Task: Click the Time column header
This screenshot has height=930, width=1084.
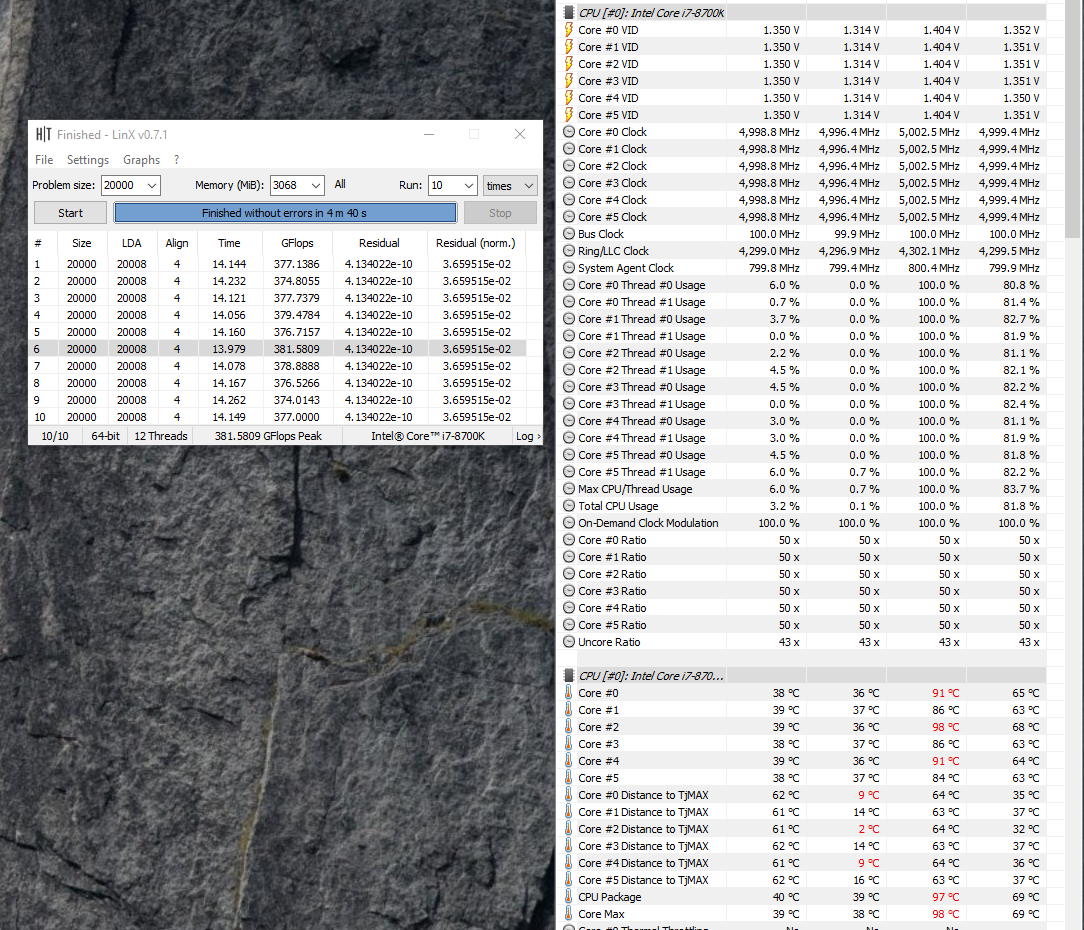Action: [229, 243]
